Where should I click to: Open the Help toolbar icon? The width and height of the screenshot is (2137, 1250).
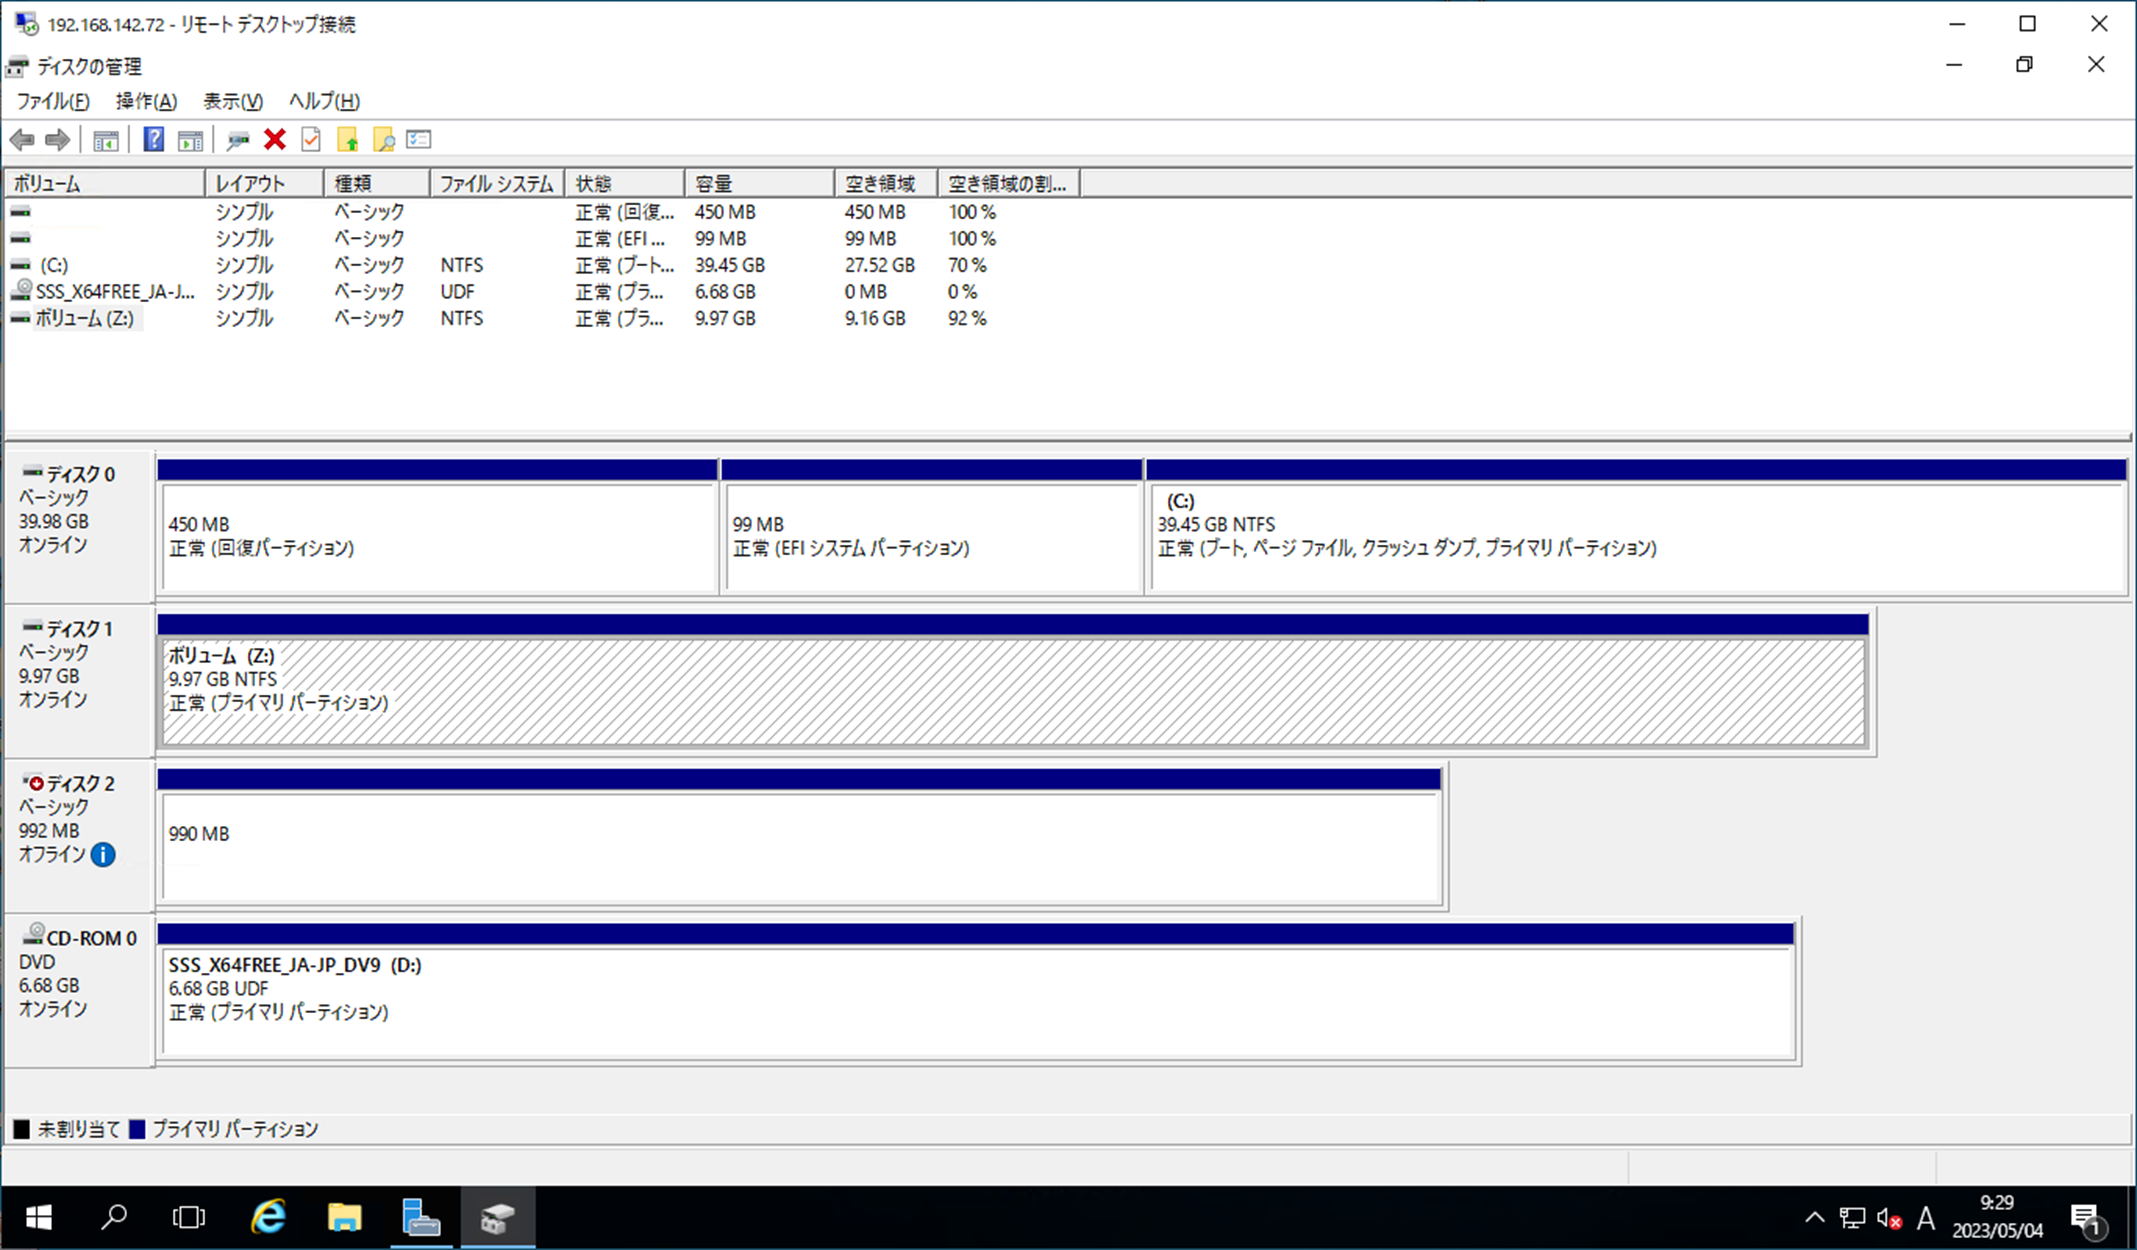tap(153, 139)
